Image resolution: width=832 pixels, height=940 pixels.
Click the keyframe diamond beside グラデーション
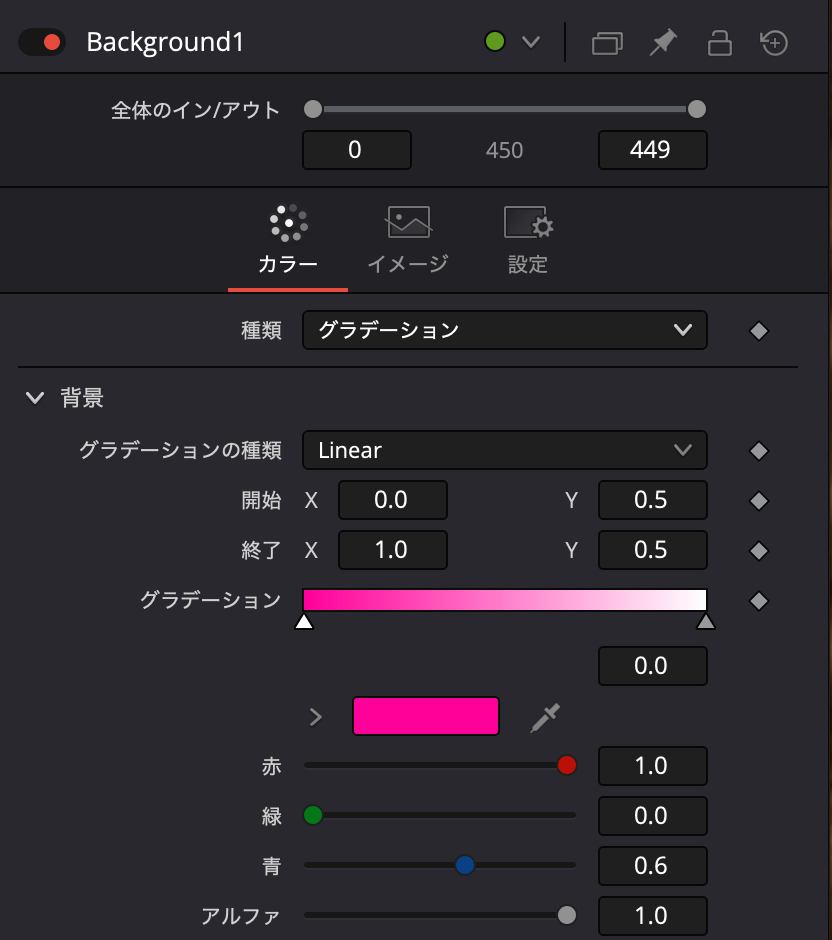pos(758,600)
